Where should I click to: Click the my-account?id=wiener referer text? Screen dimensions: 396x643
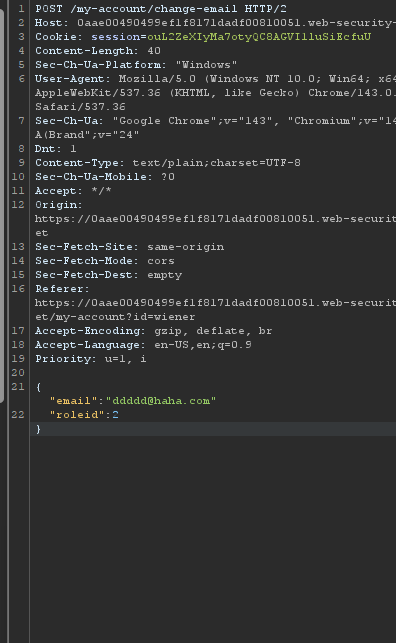click(126, 317)
